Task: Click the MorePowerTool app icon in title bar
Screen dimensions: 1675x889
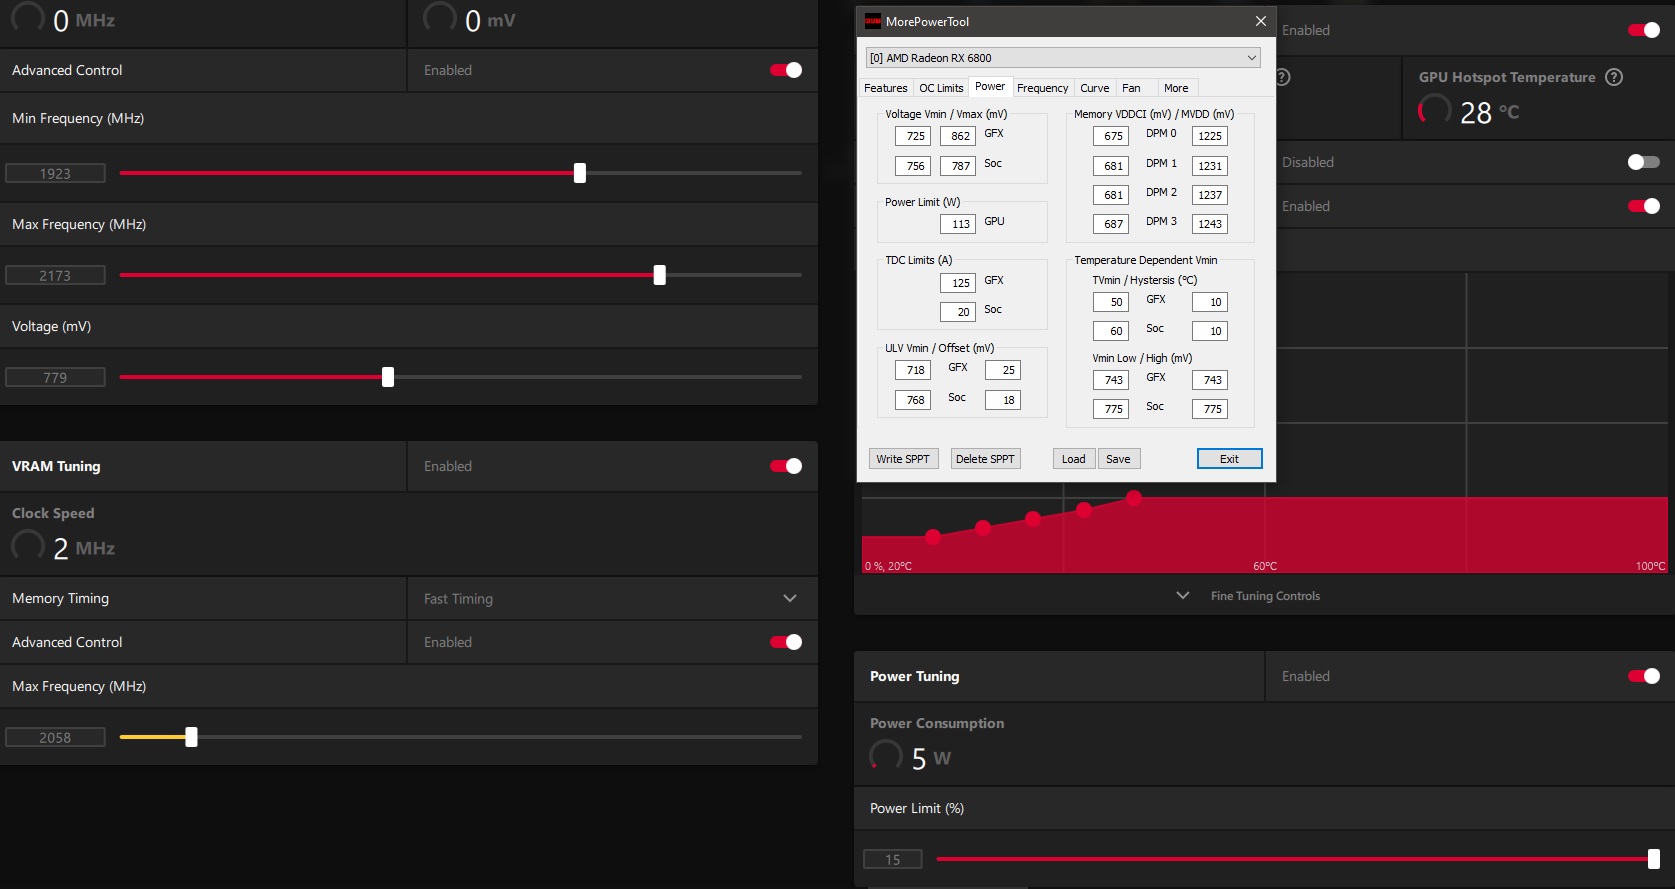Action: pyautogui.click(x=872, y=21)
